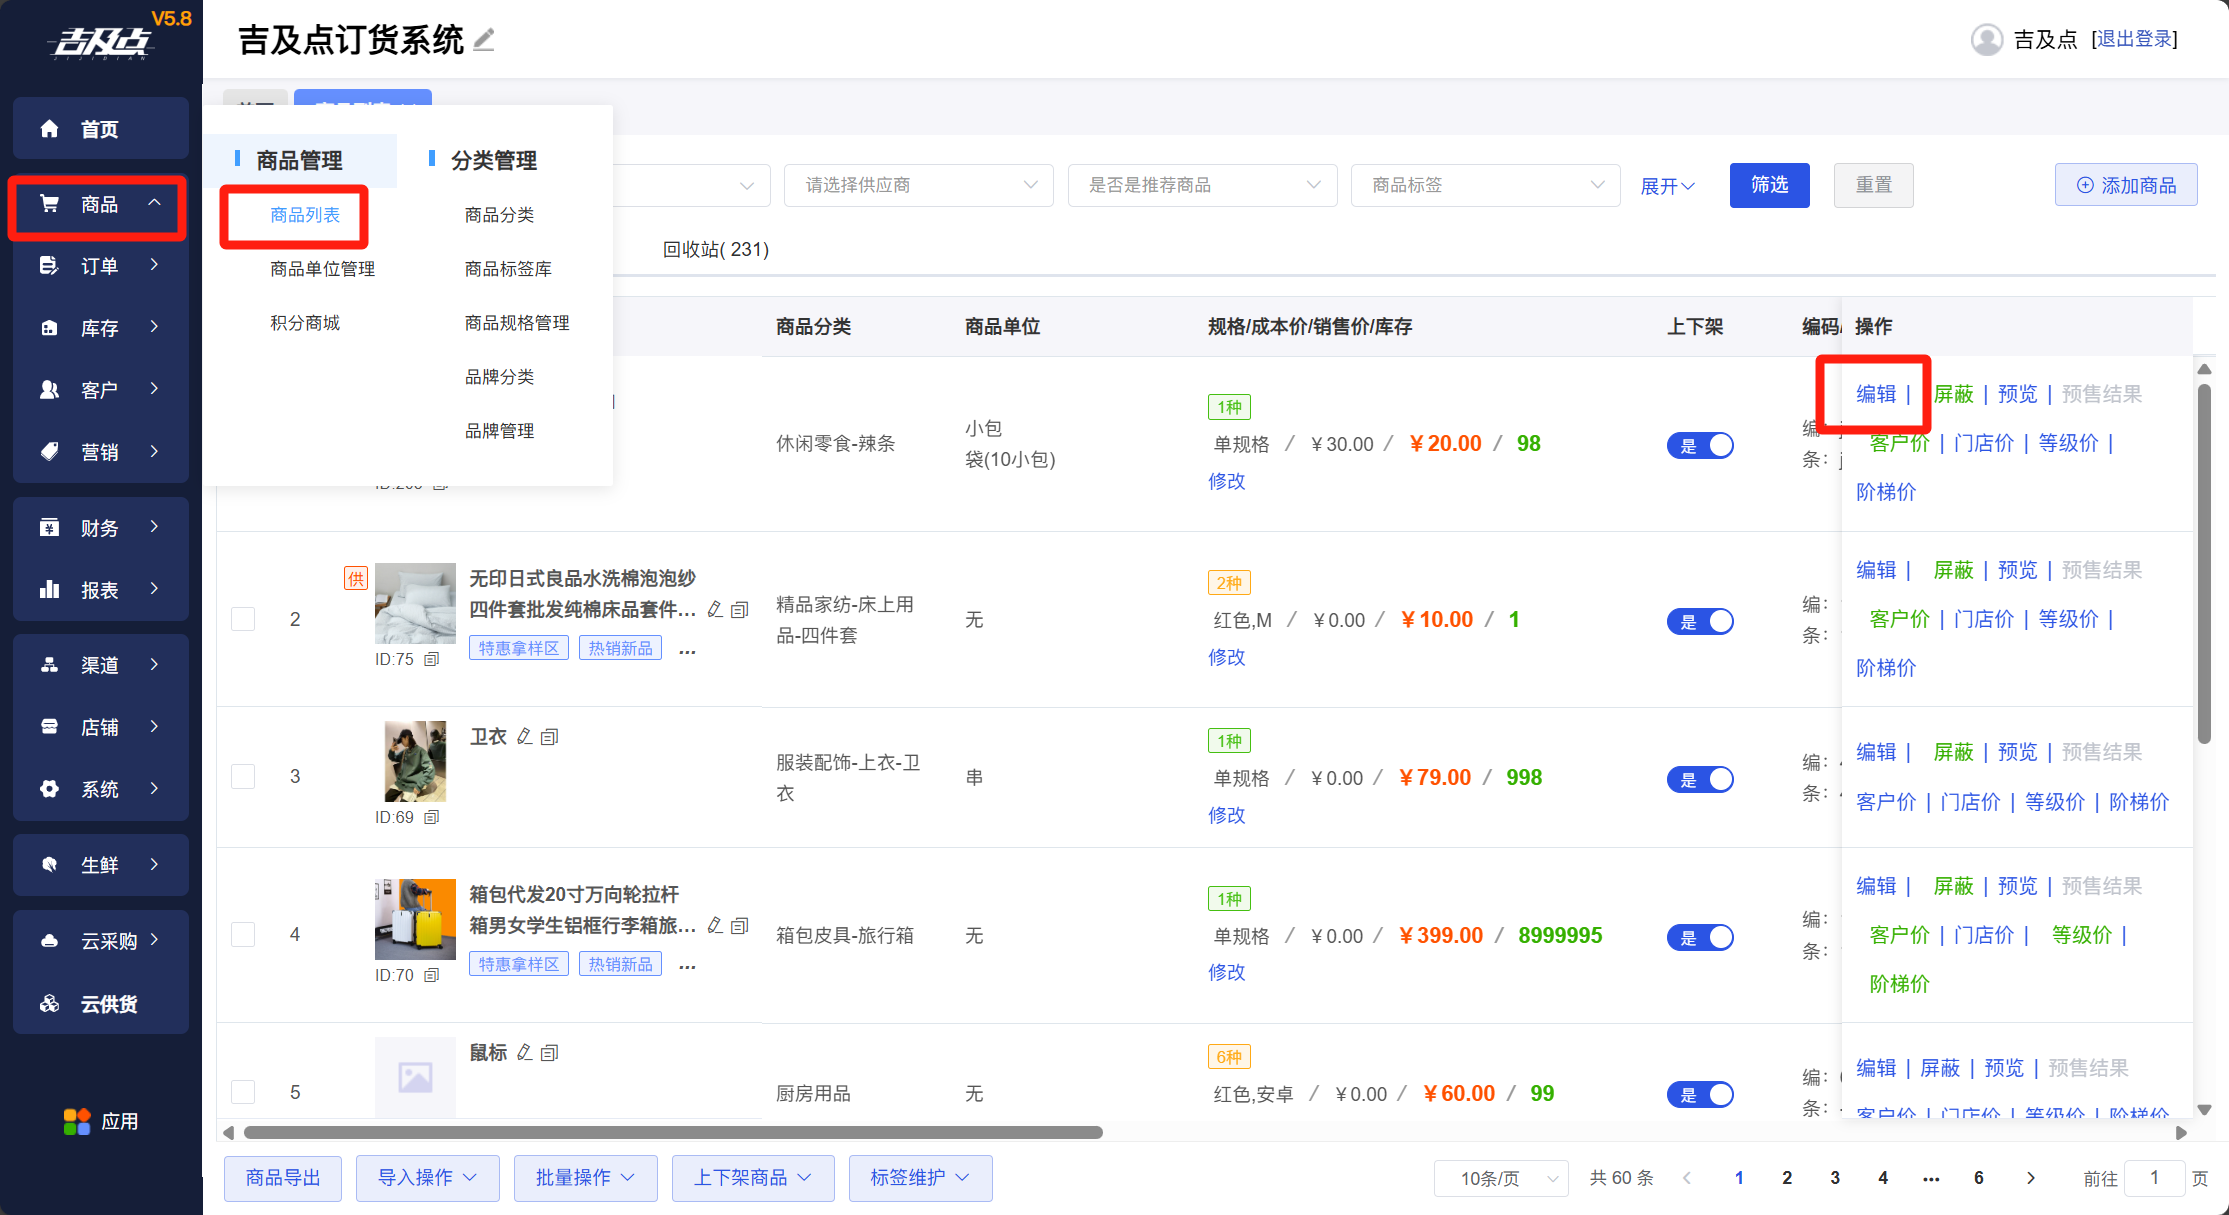Click the edit pencil icon next to 卫衣
The width and height of the screenshot is (2229, 1215).
[x=525, y=737]
